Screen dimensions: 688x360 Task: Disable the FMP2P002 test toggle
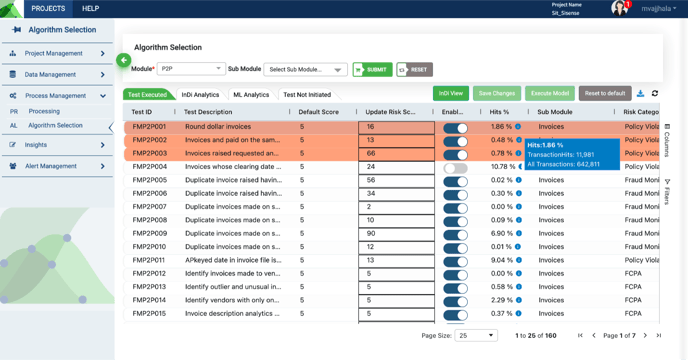(455, 141)
